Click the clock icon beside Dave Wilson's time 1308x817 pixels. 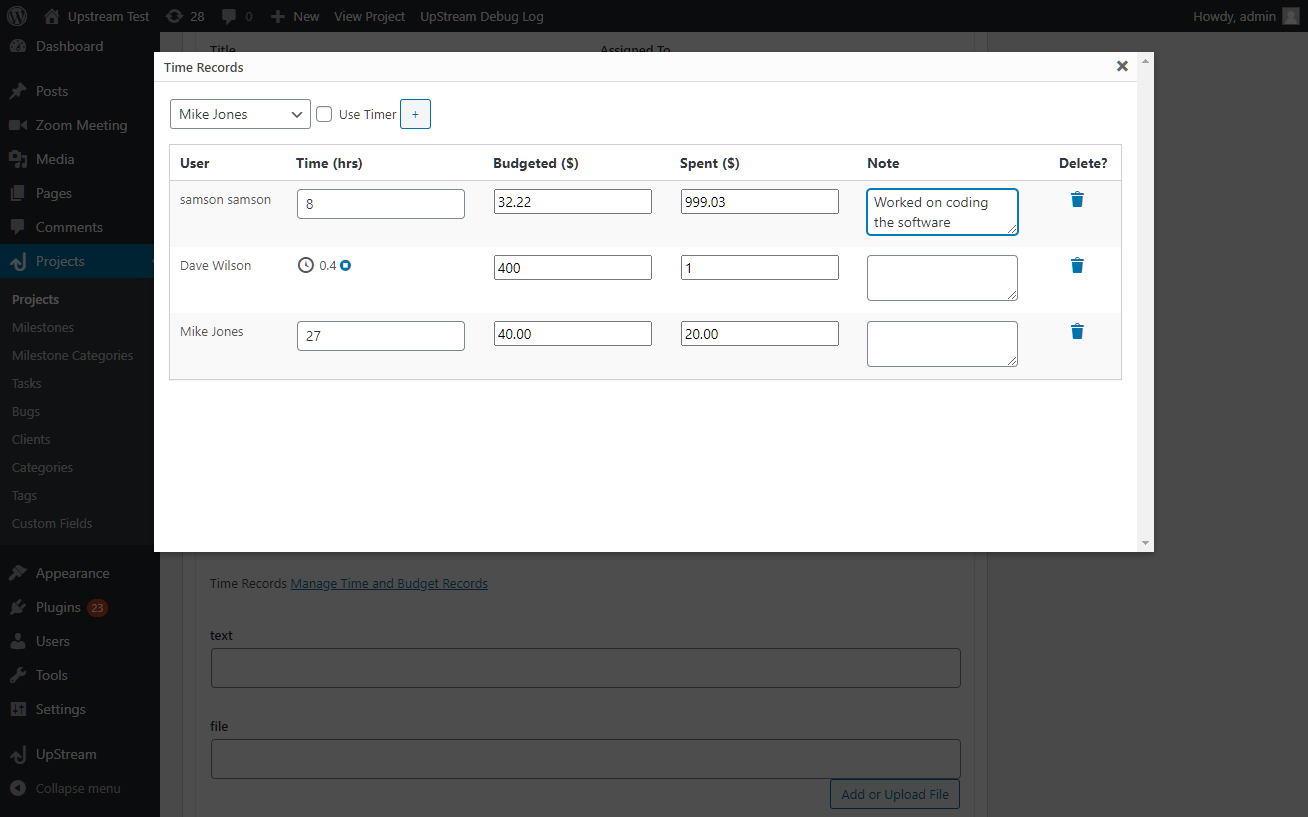[x=306, y=265]
